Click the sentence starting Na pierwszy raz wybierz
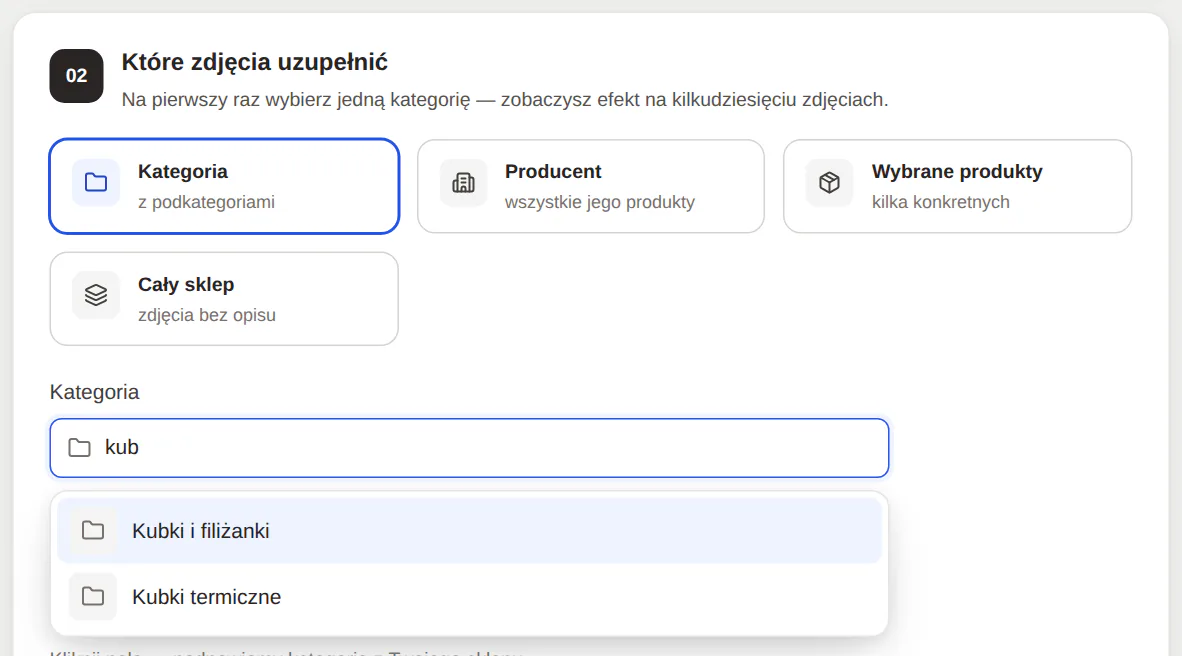The height and width of the screenshot is (656, 1182). point(505,100)
